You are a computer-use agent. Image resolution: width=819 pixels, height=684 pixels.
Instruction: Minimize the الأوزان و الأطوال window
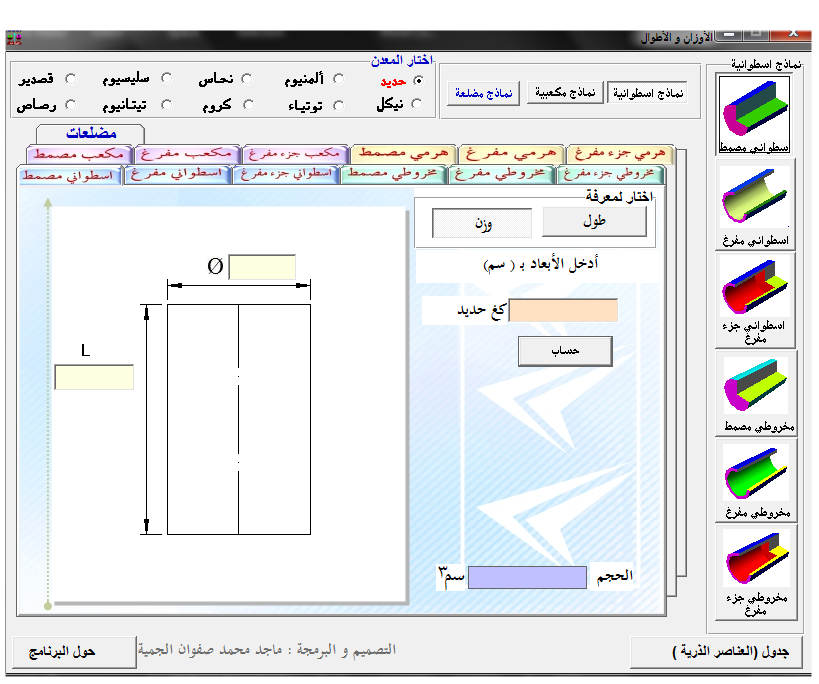(x=731, y=34)
